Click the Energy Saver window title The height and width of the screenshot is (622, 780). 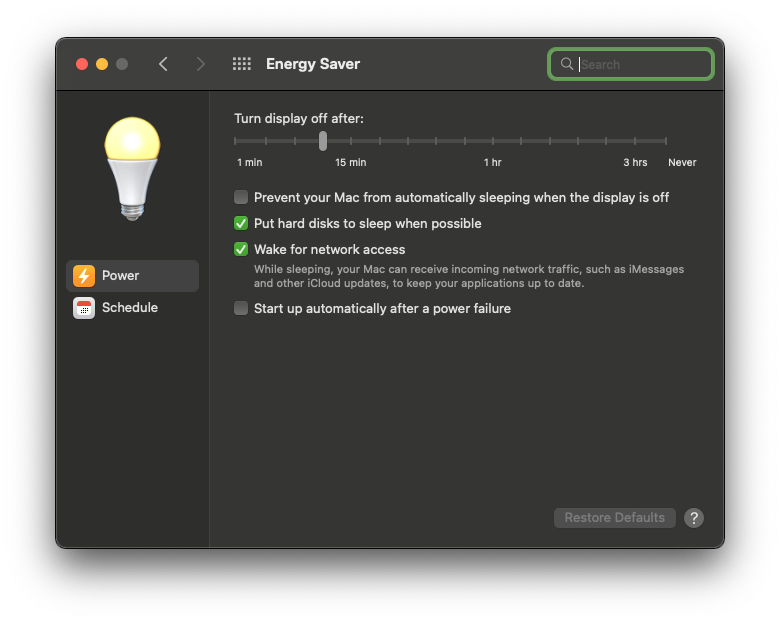click(313, 64)
